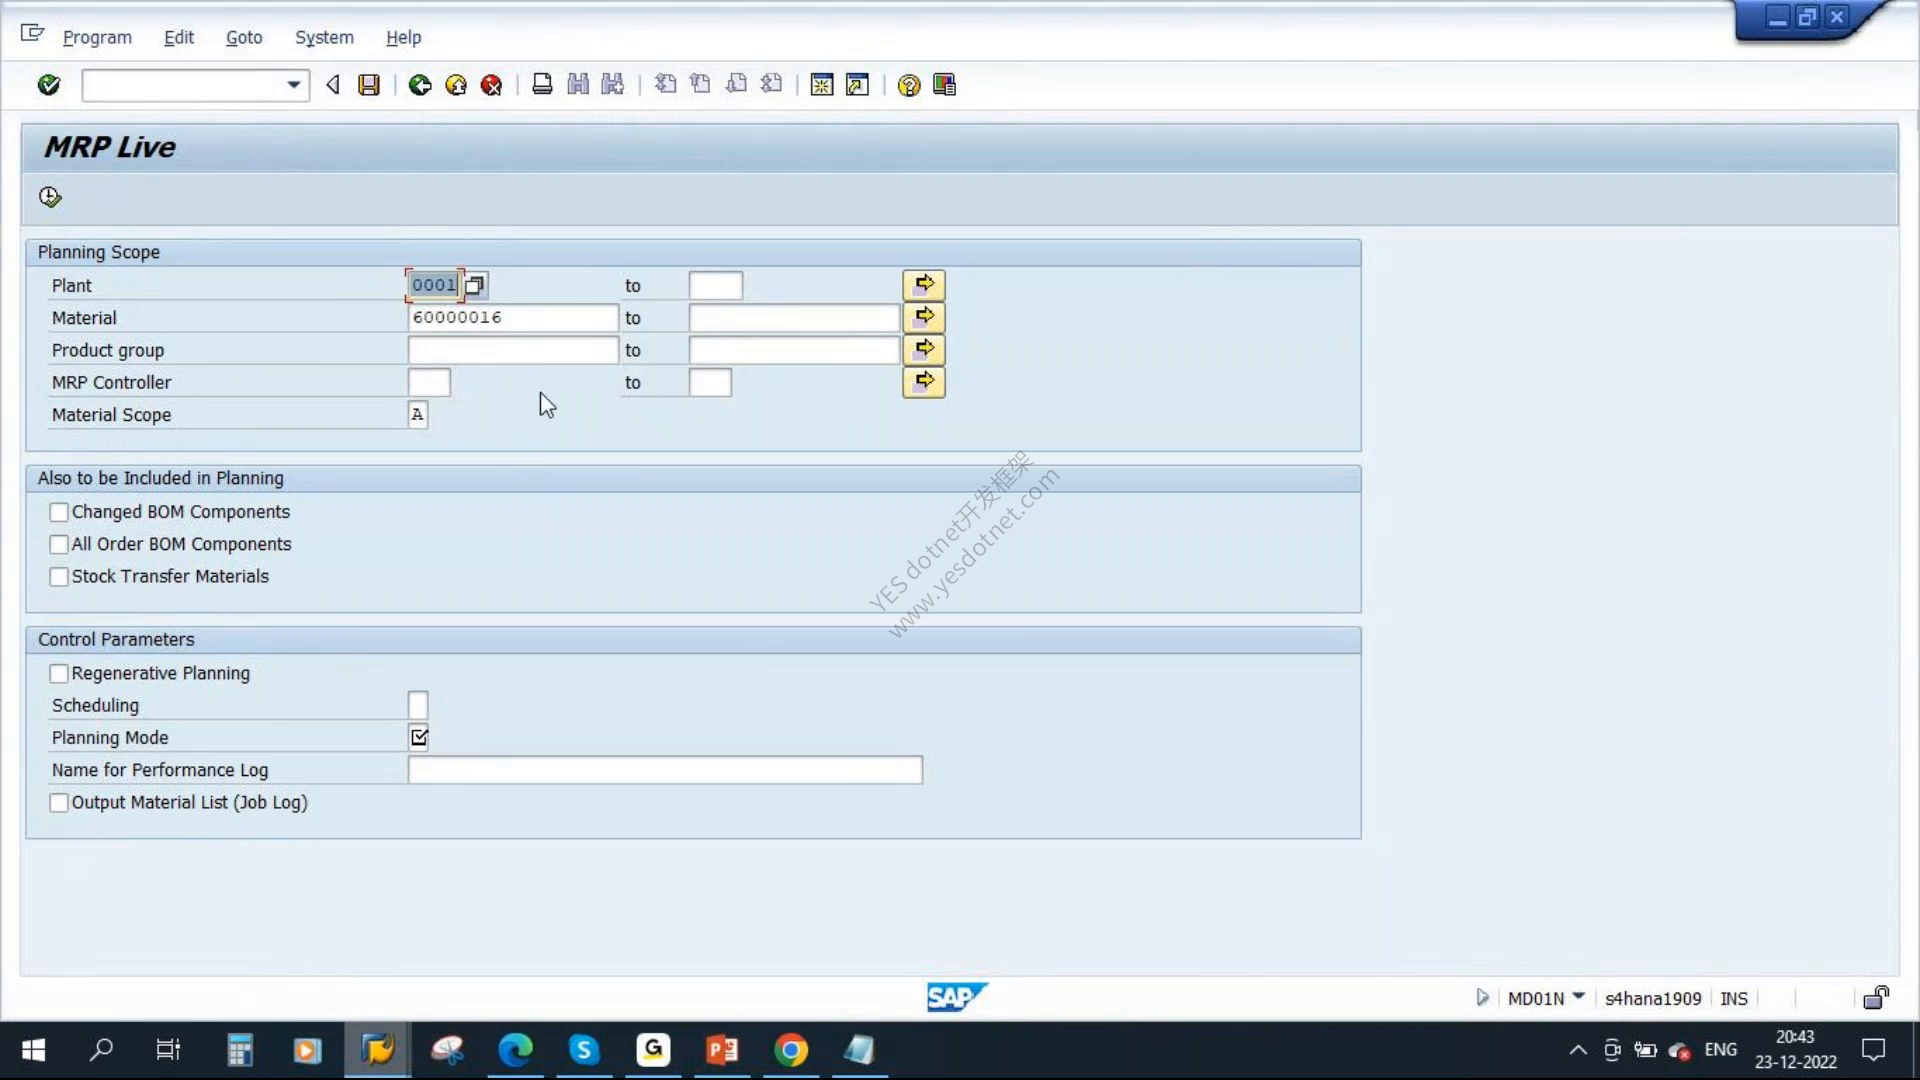Click the SAP window menu icon beside Program
Image resolution: width=1920 pixels, height=1080 pixels.
32,34
